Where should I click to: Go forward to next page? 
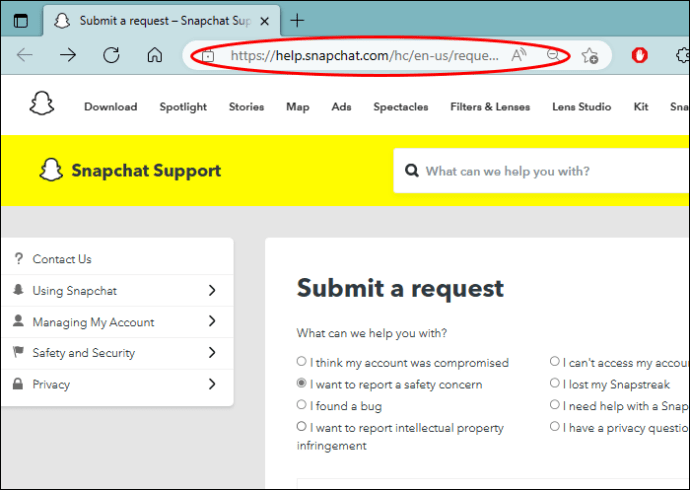point(68,55)
